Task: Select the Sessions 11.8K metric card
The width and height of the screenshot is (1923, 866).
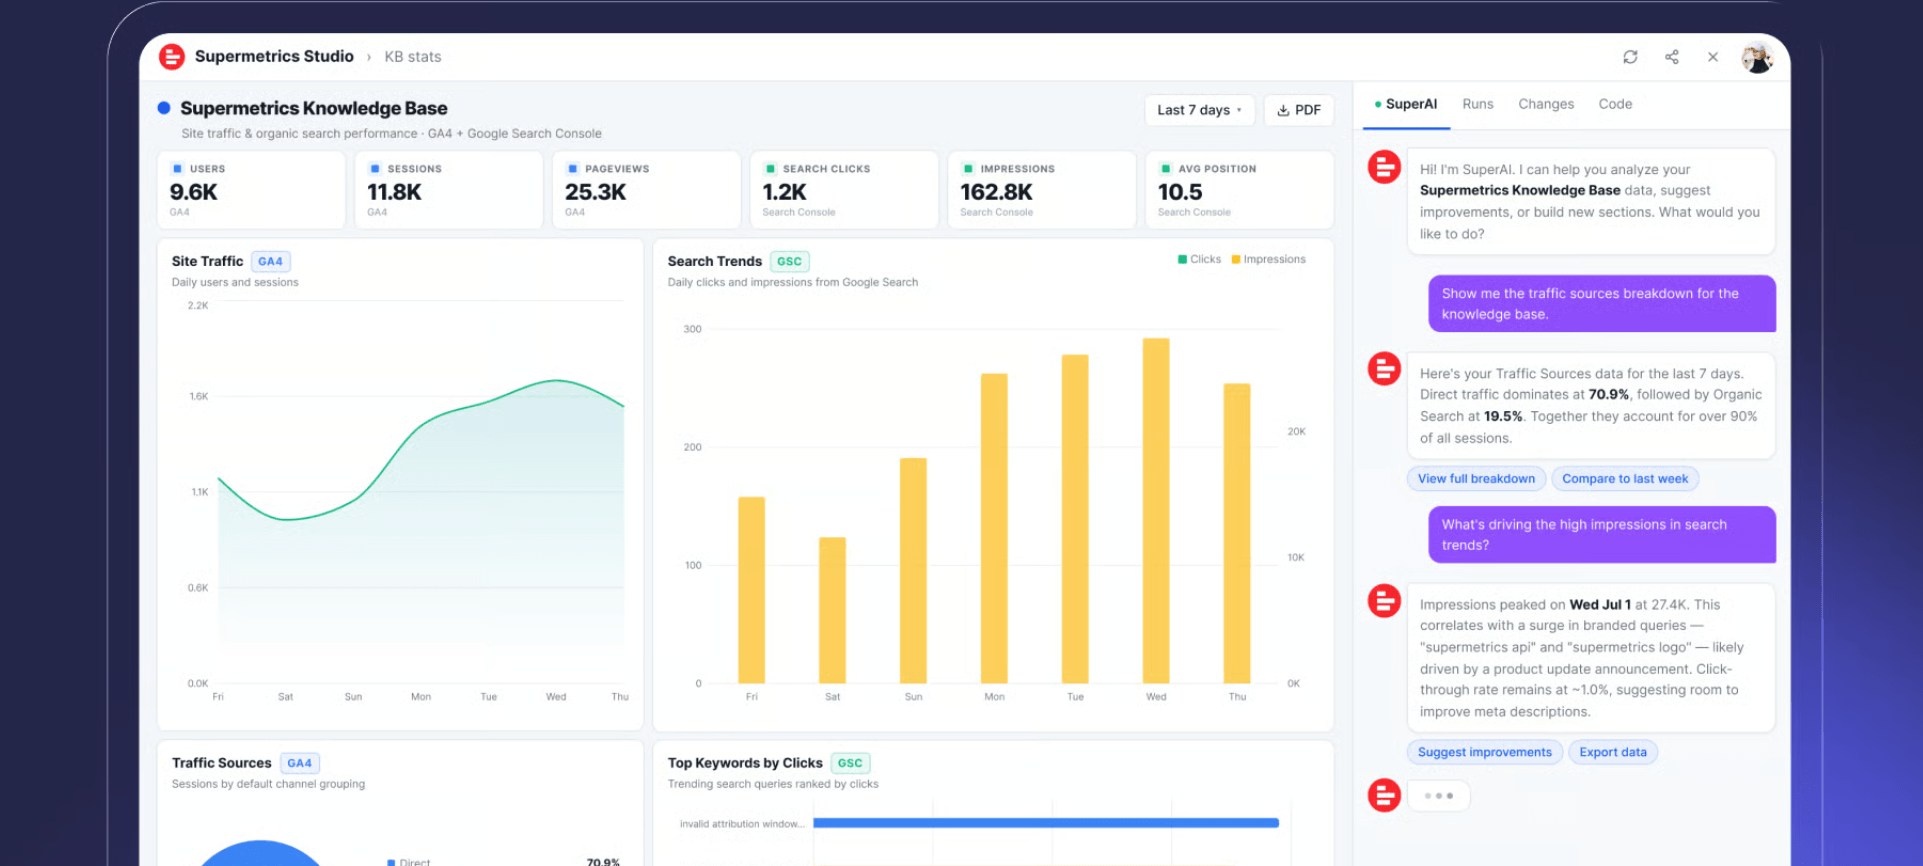Action: [449, 190]
